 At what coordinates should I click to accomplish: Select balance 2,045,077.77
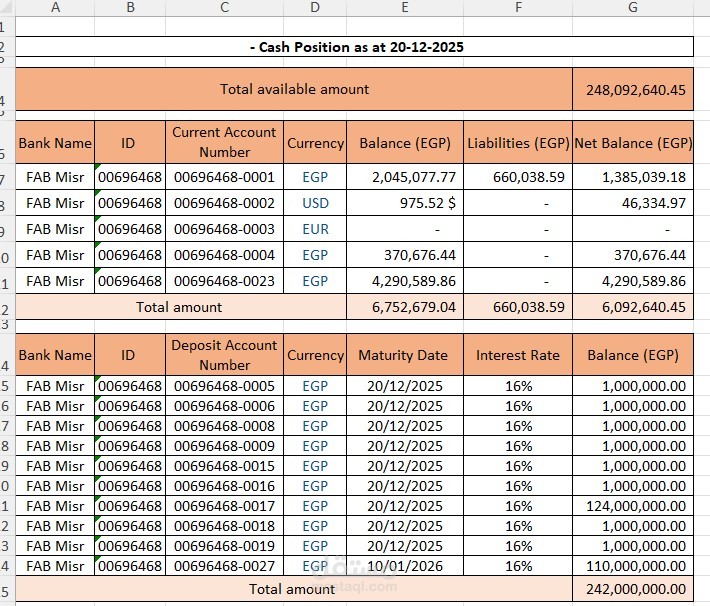point(405,177)
